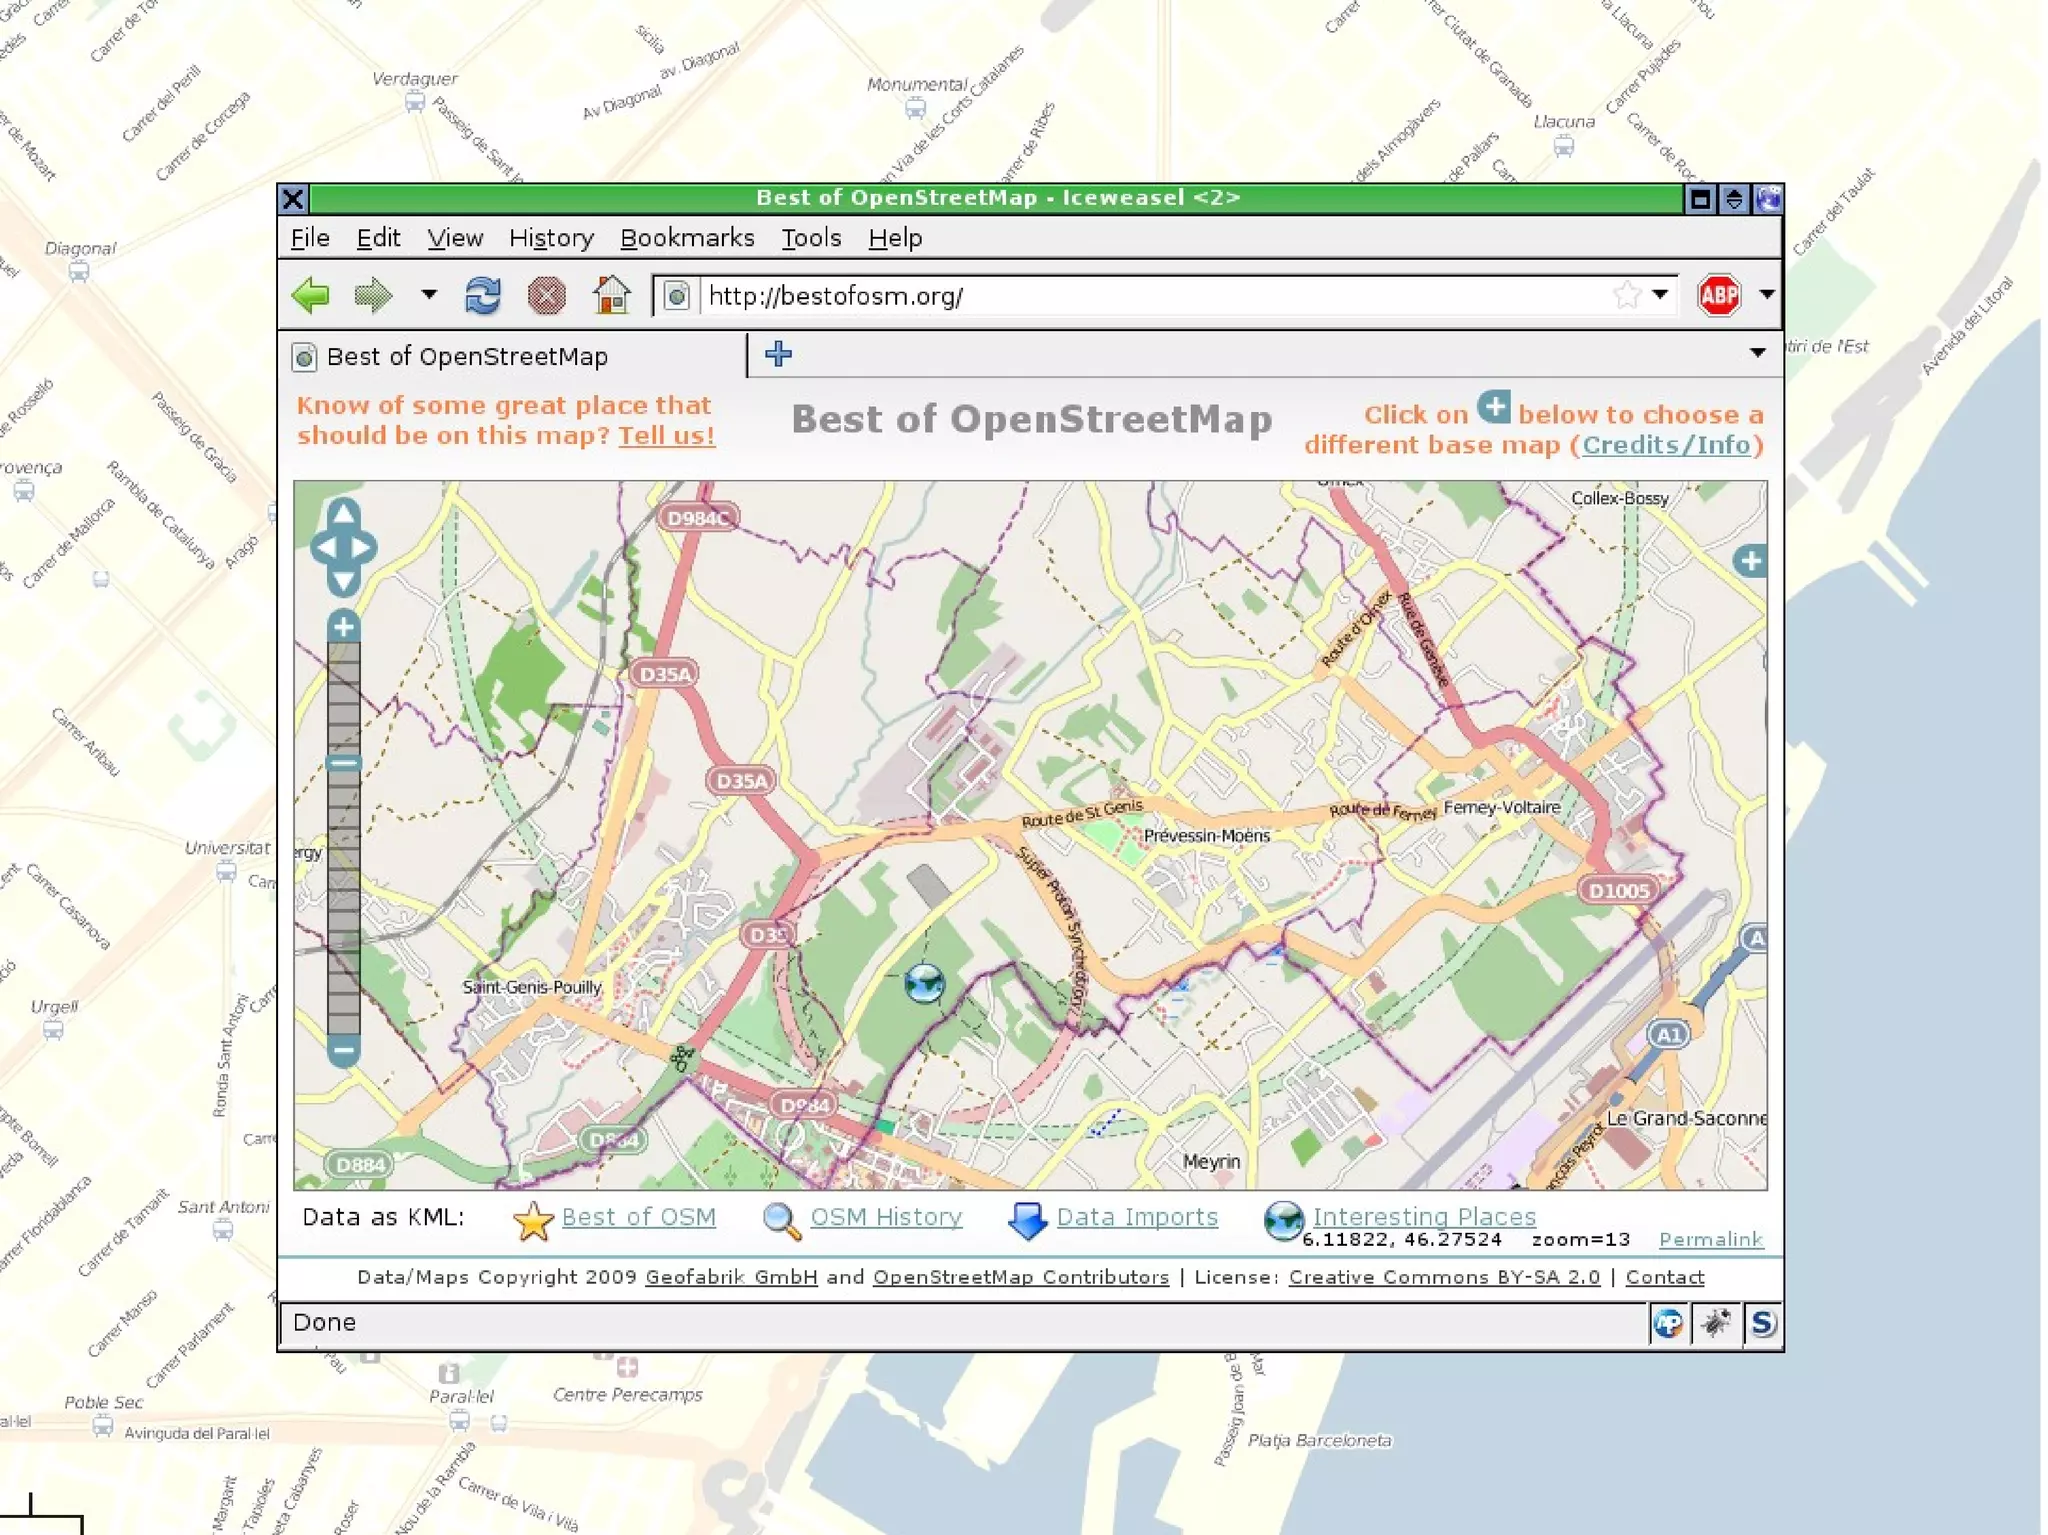Click the Stop loading icon
This screenshot has width=2048, height=1535.
point(546,295)
